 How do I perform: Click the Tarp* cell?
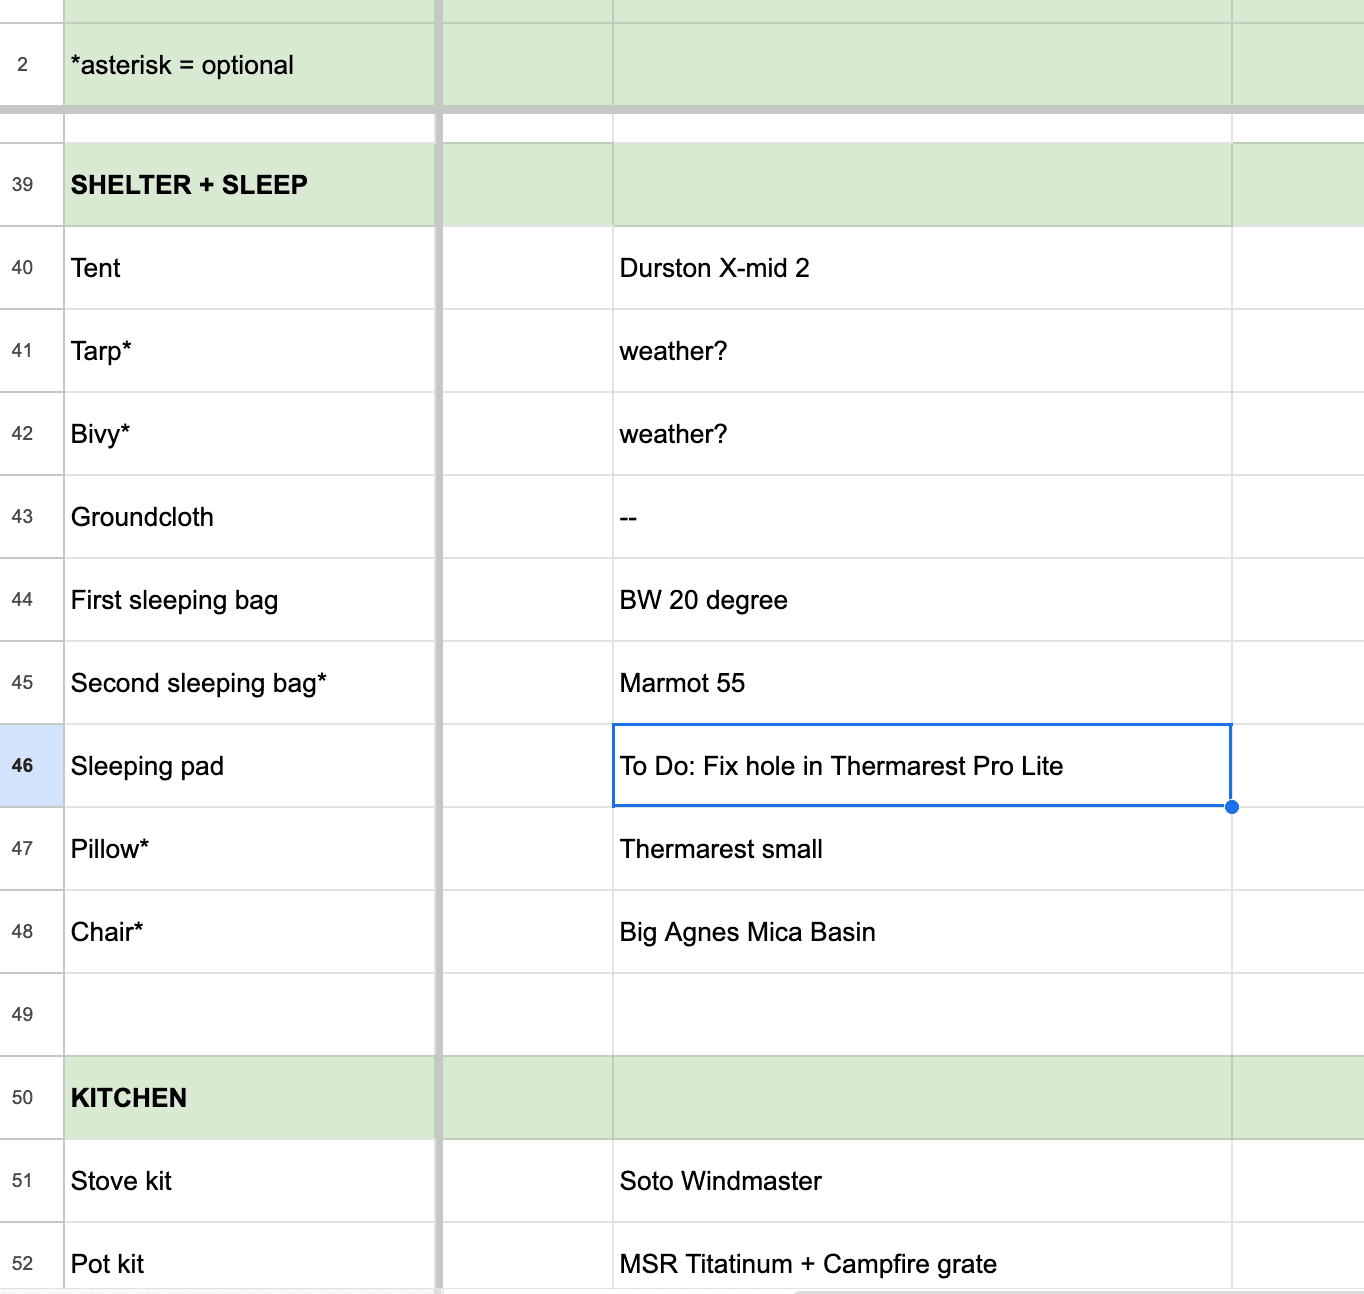250,351
